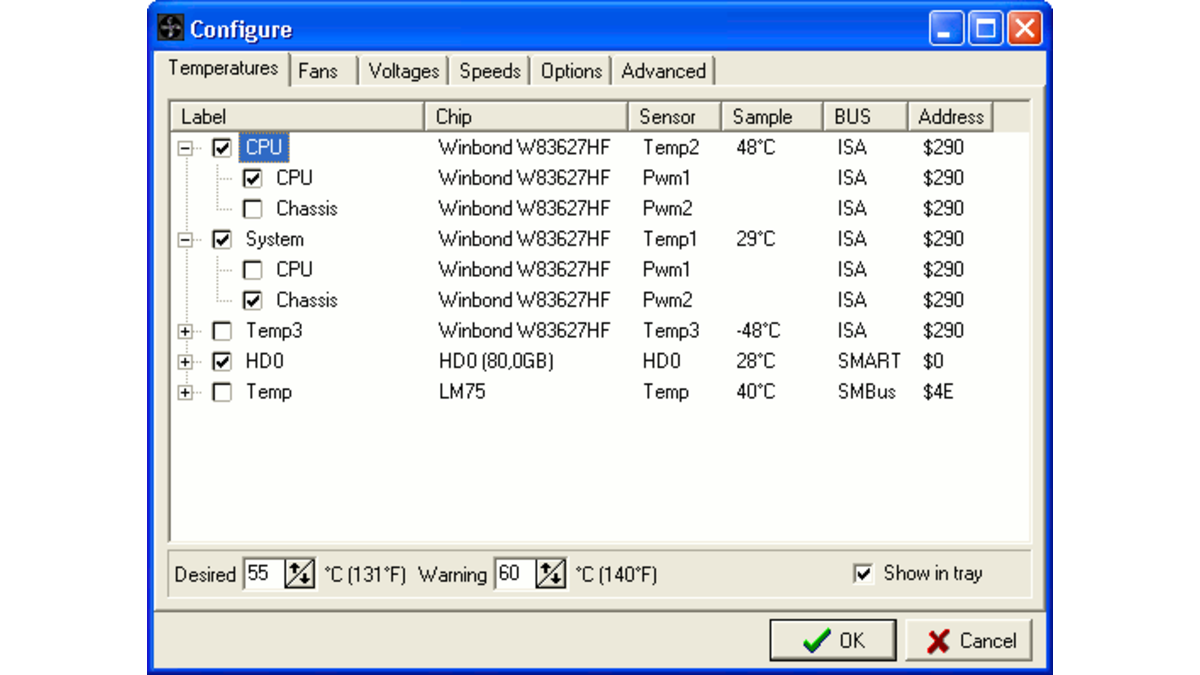The height and width of the screenshot is (675, 1200).
Task: Expand the Temp3 tree node
Action: (x=185, y=331)
